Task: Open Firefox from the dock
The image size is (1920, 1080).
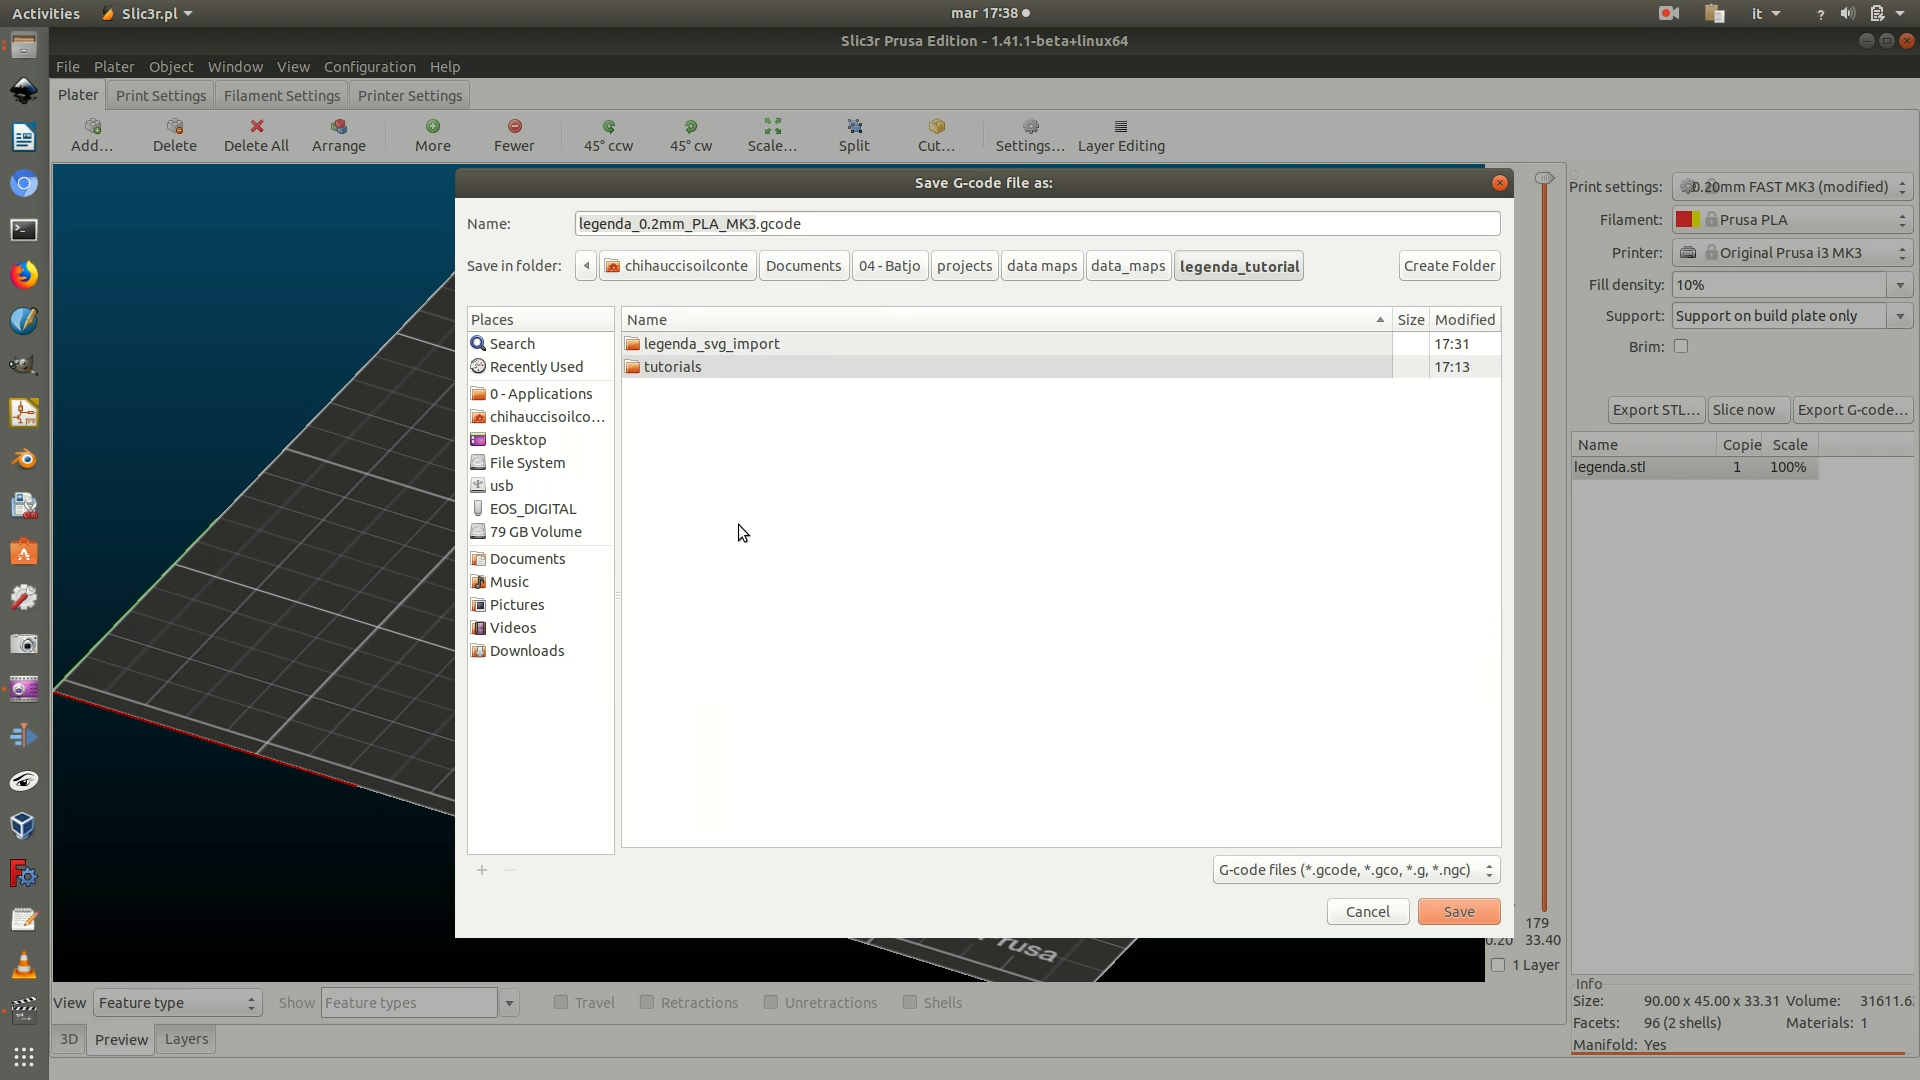Action: [x=24, y=275]
